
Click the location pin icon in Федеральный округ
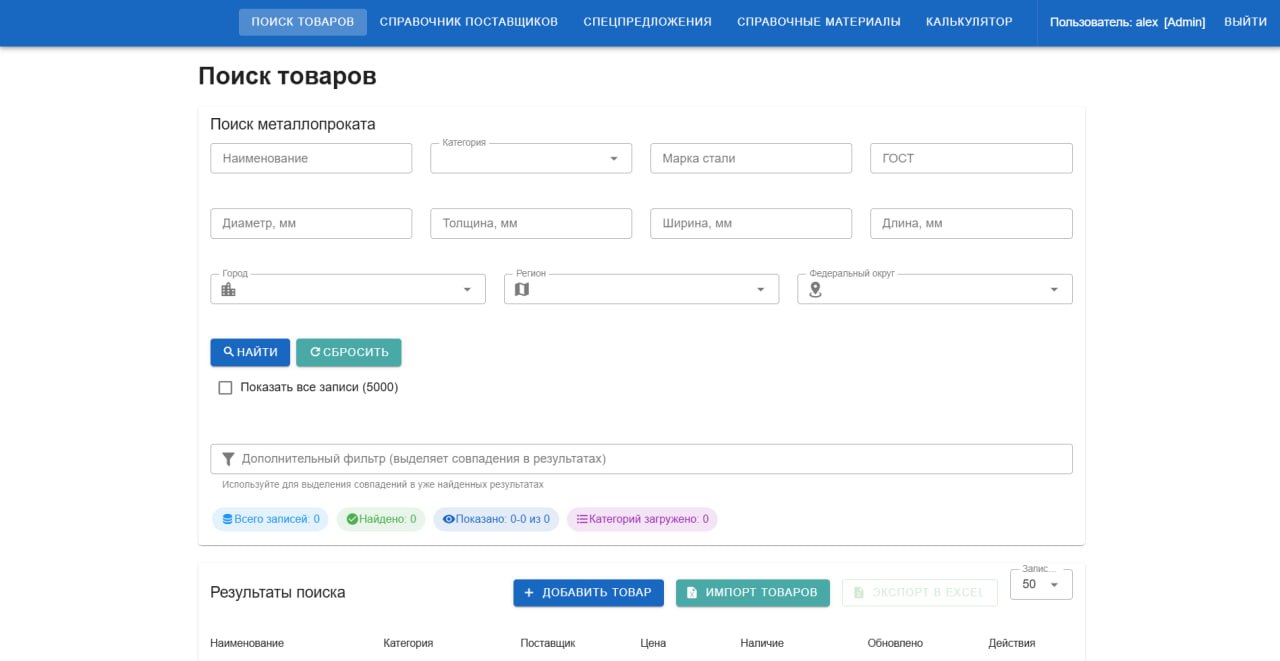tap(815, 289)
